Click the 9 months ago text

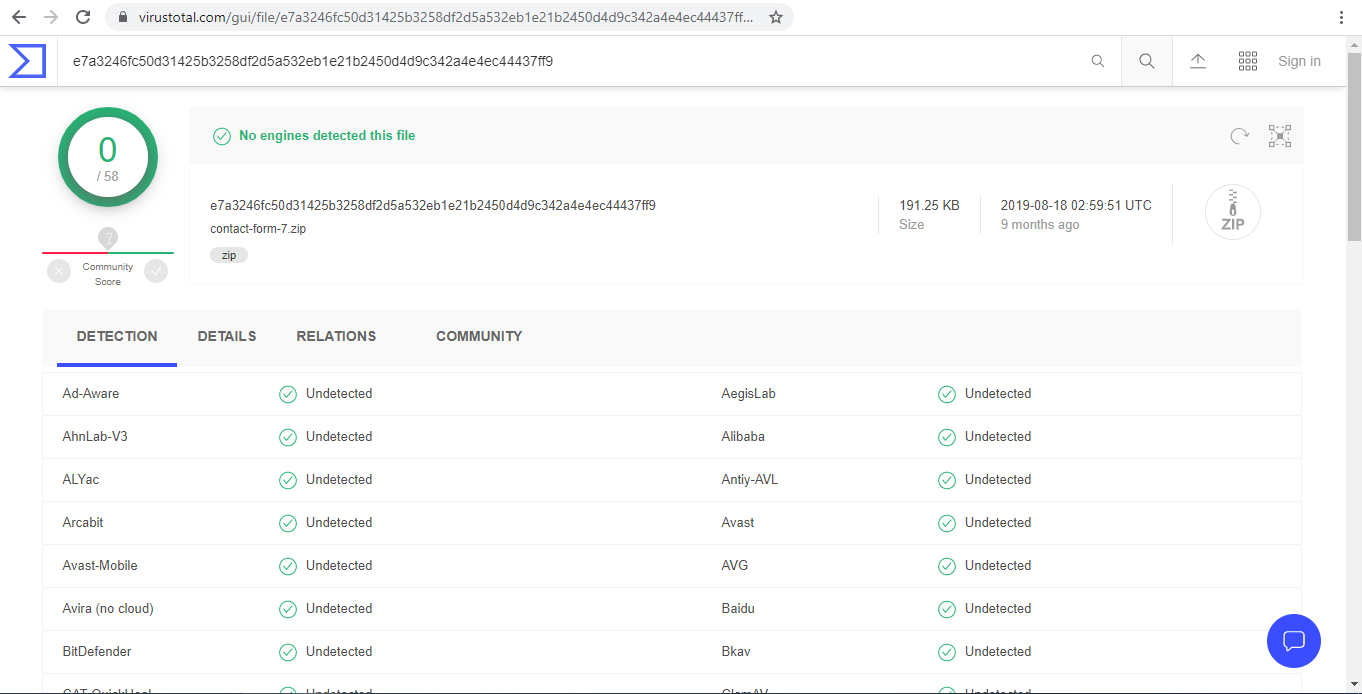[1040, 225]
